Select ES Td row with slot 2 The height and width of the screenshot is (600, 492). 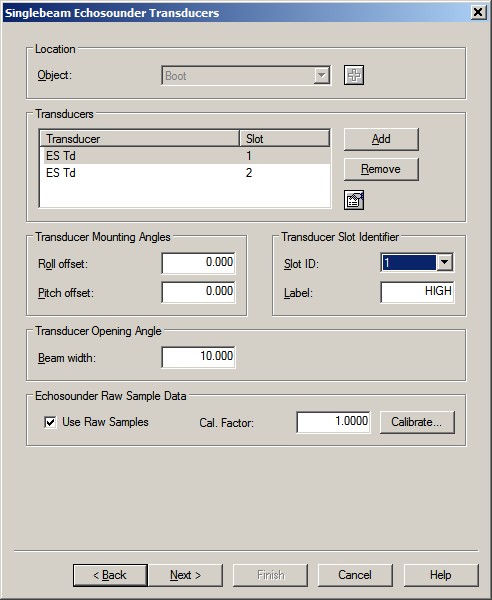(x=185, y=173)
